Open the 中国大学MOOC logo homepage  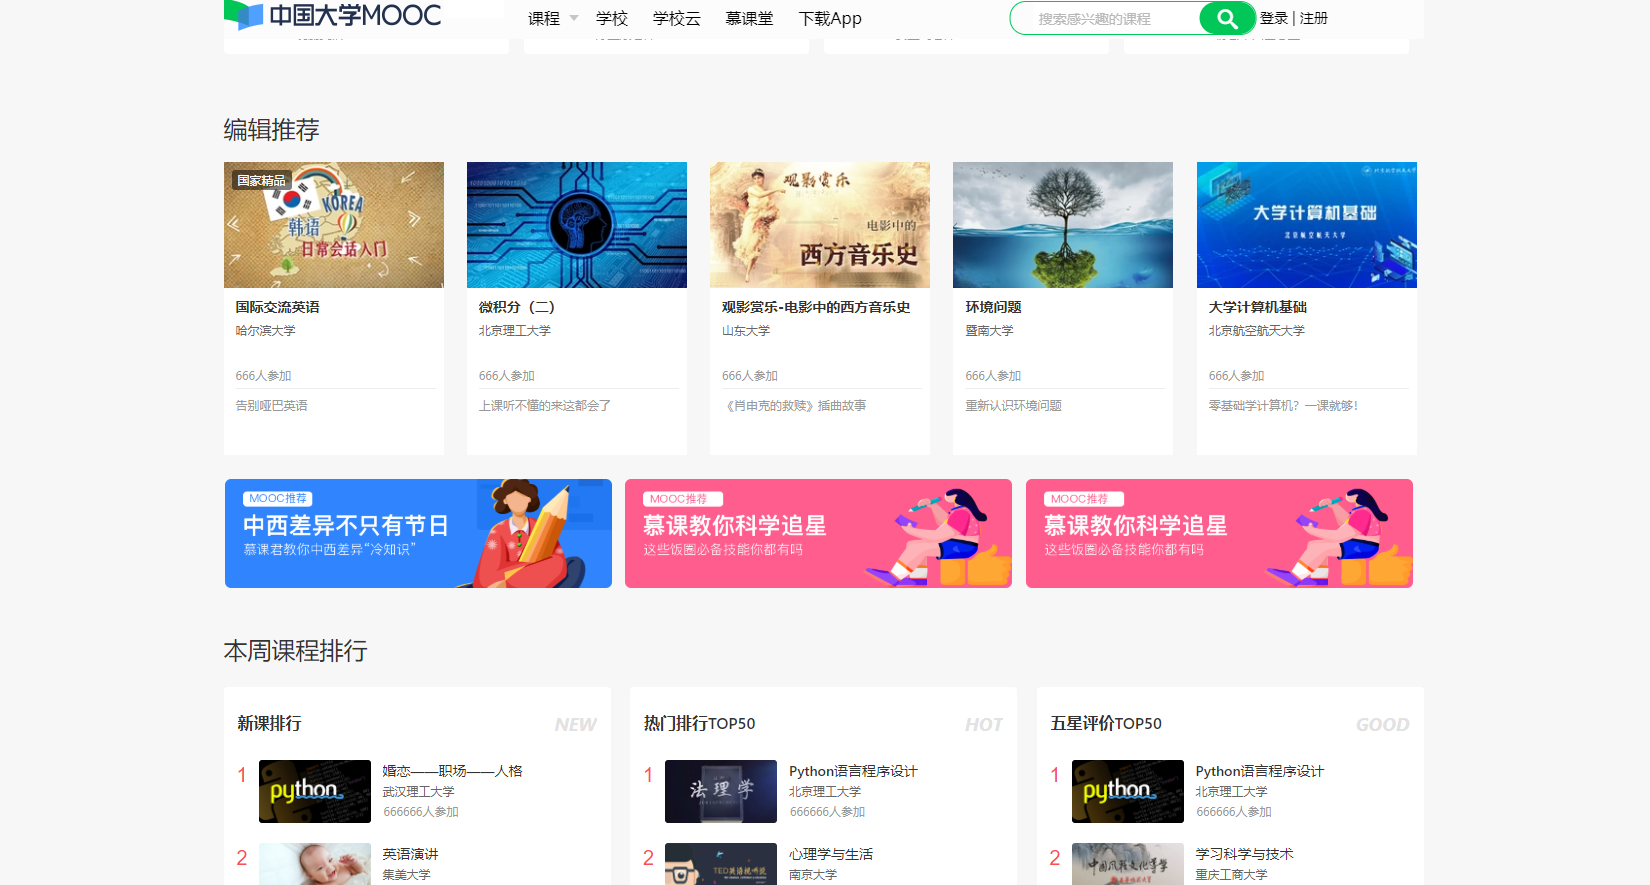pos(333,15)
